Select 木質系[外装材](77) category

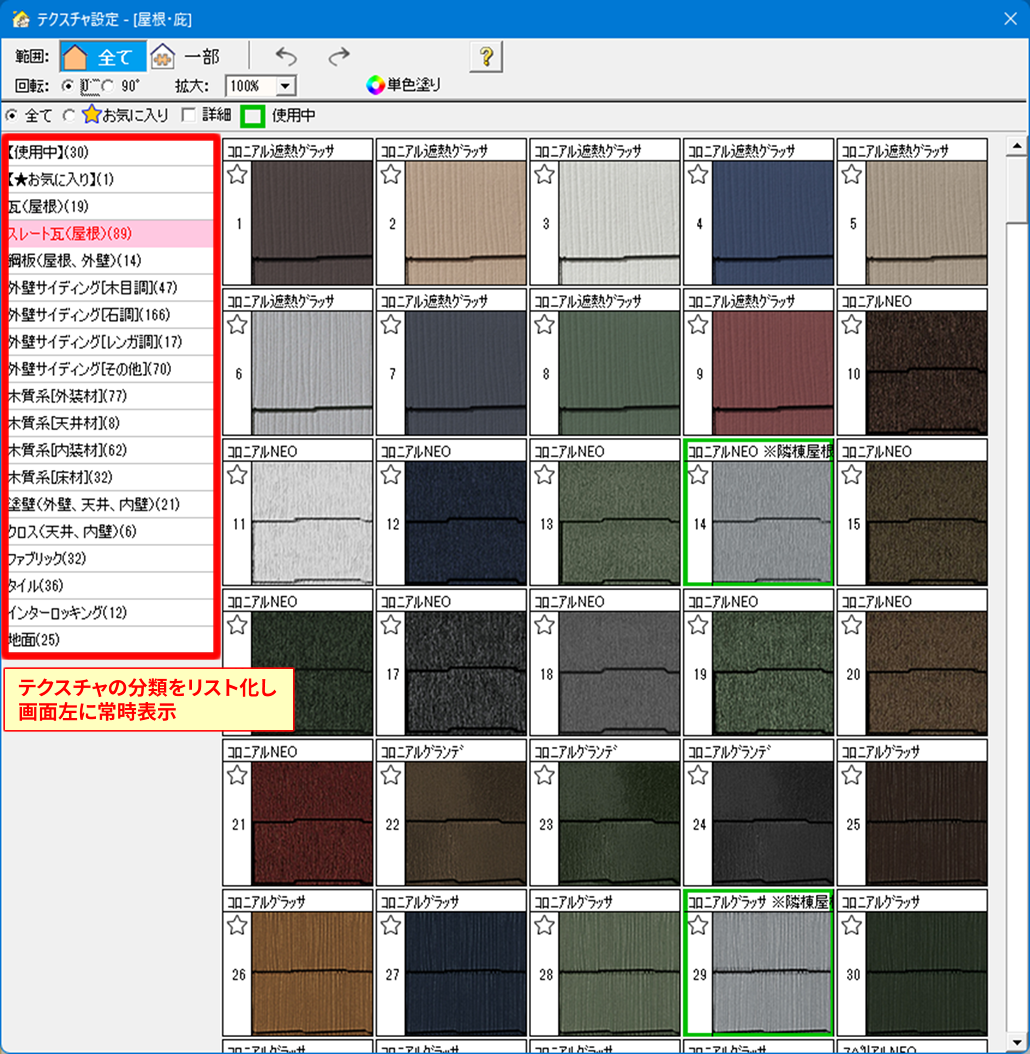(x=110, y=396)
